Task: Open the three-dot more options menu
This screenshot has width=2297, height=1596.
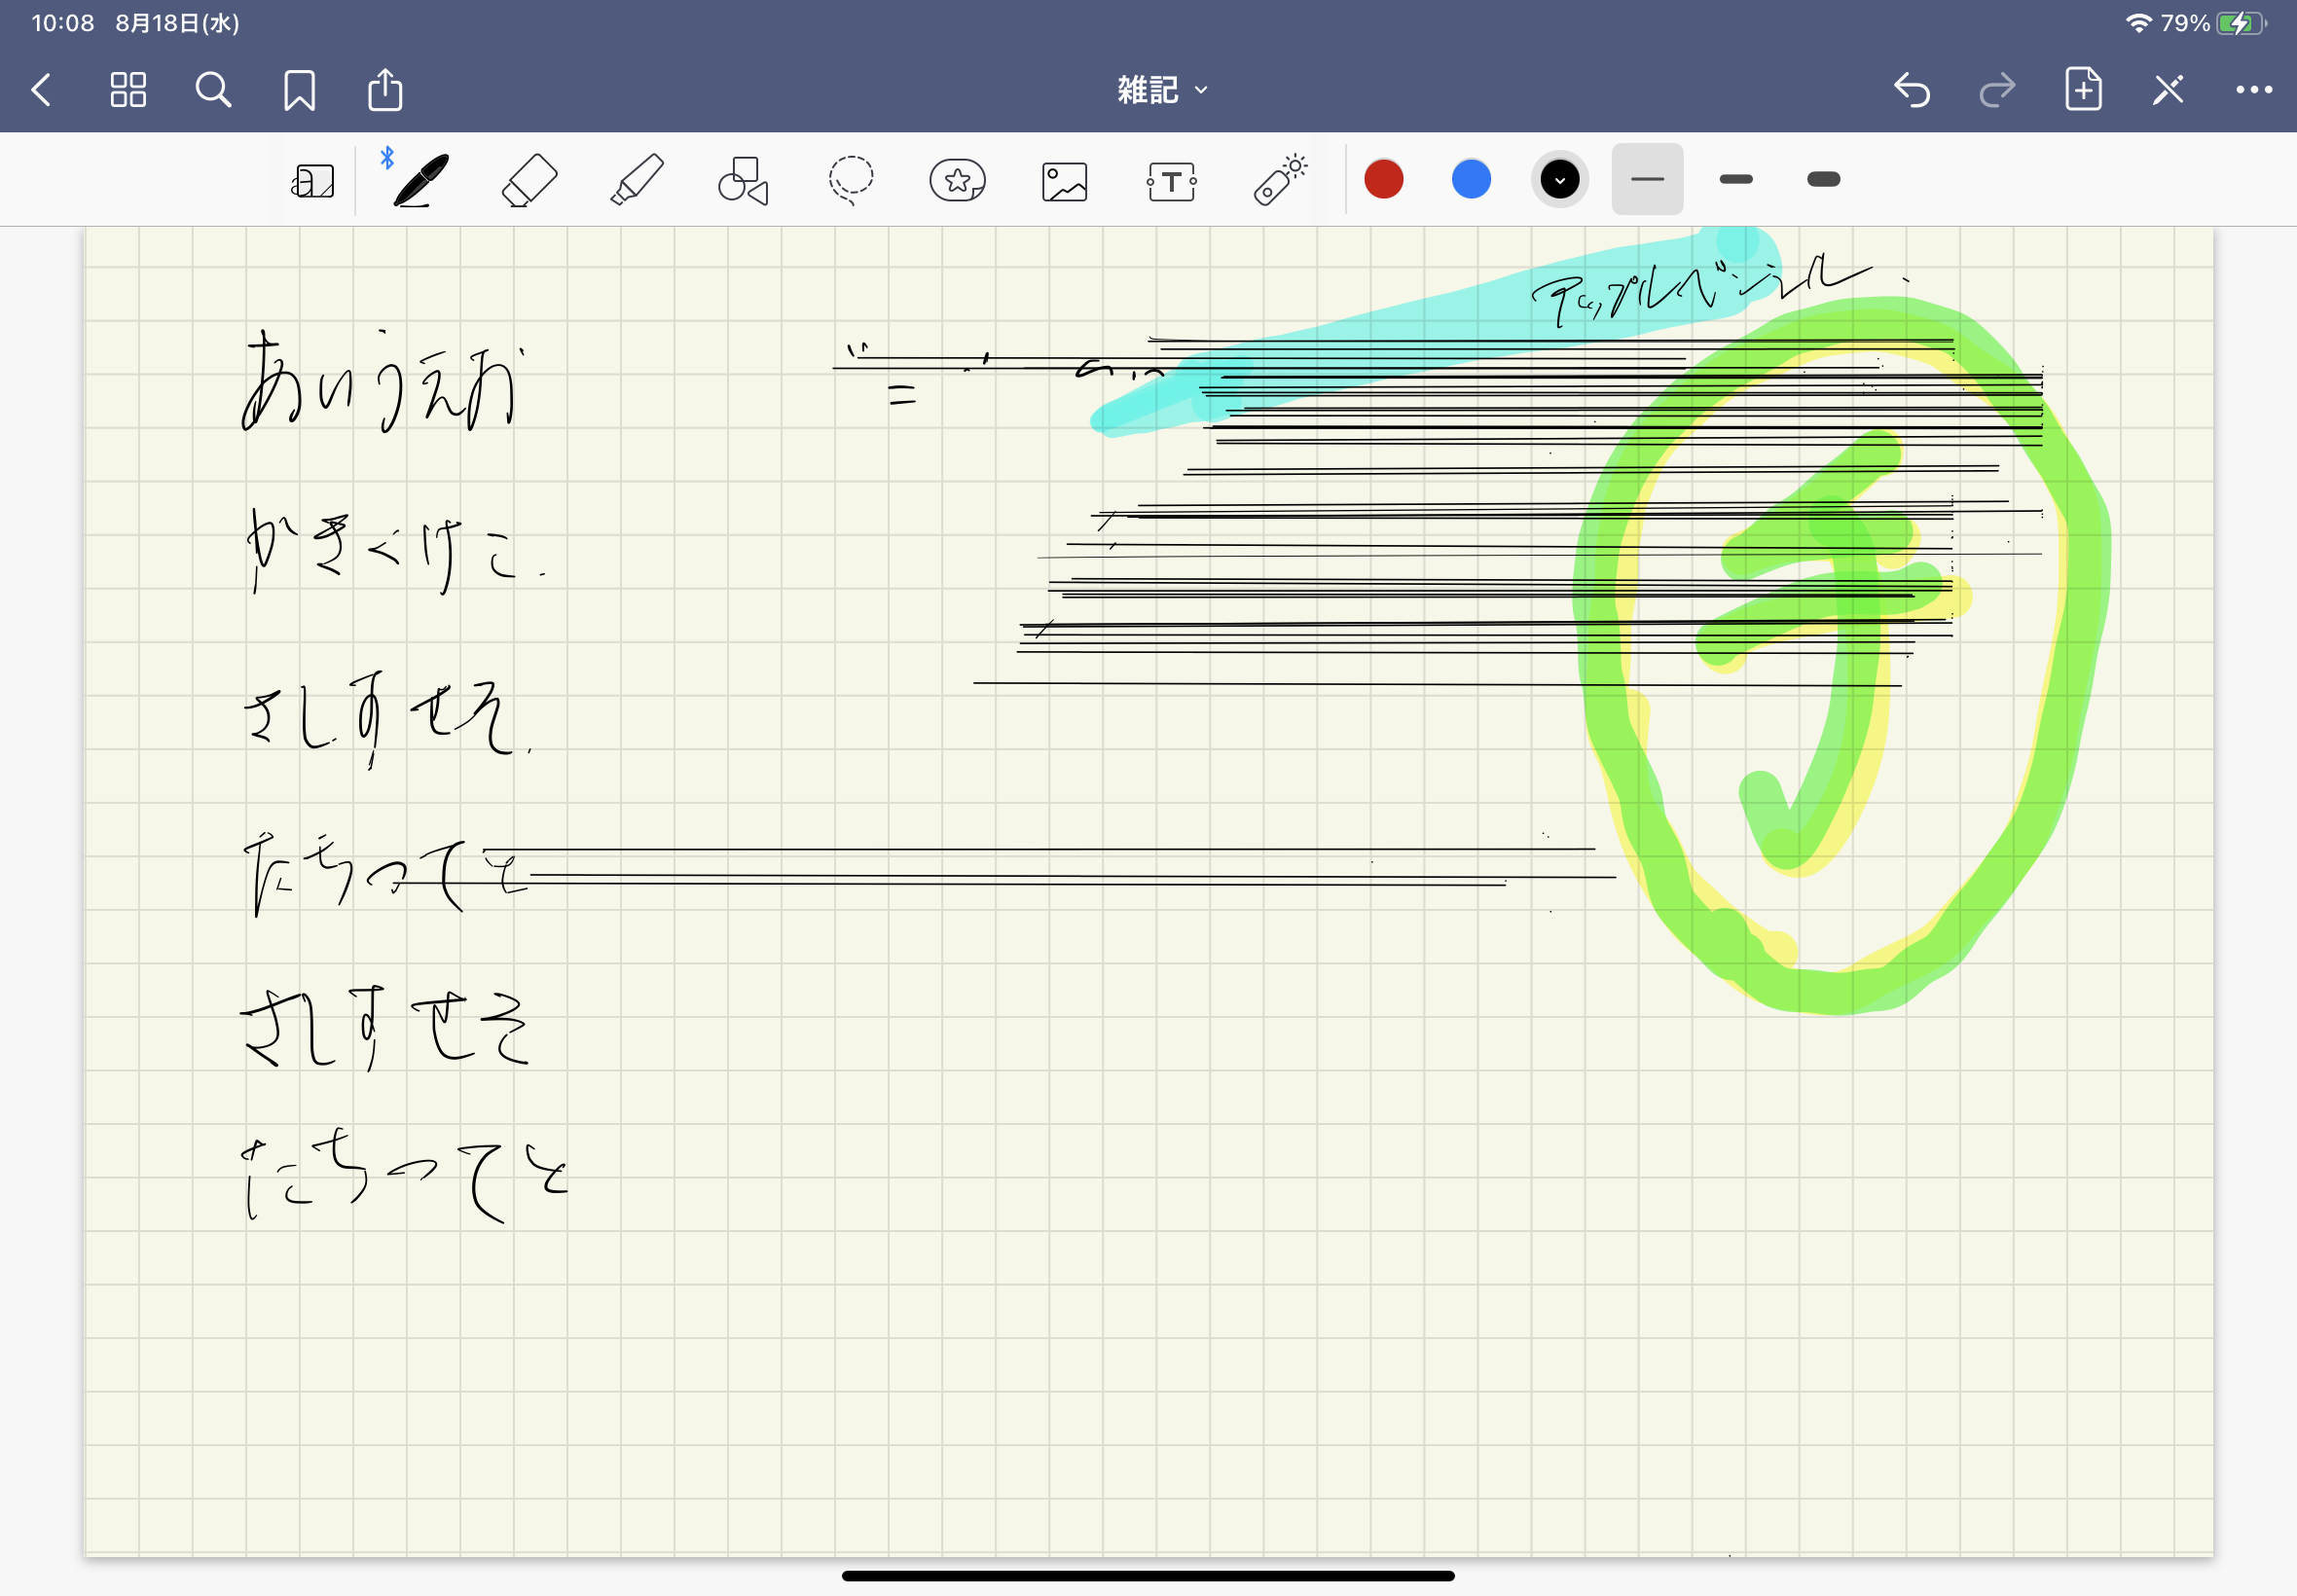Action: (2253, 90)
